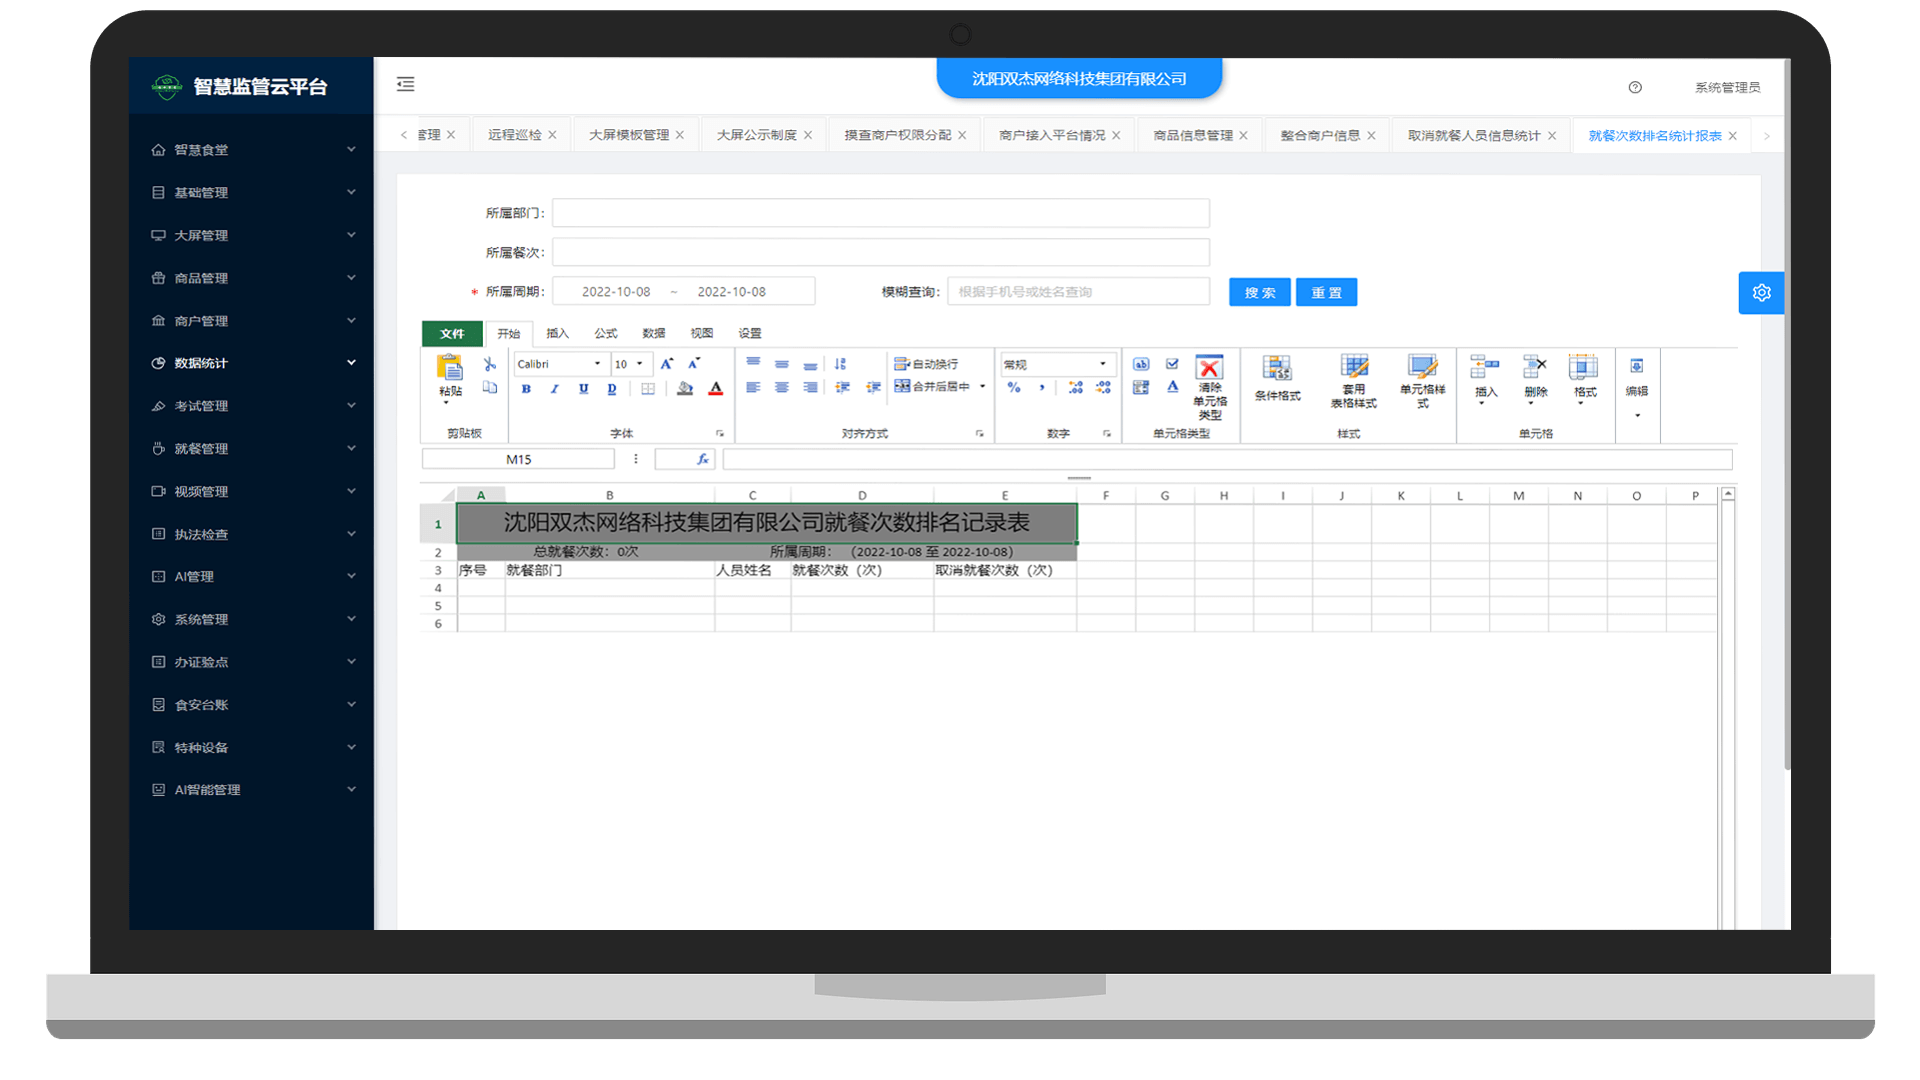Switch to the 设置 ribbon tab
The image size is (1920, 1080).
750,333
